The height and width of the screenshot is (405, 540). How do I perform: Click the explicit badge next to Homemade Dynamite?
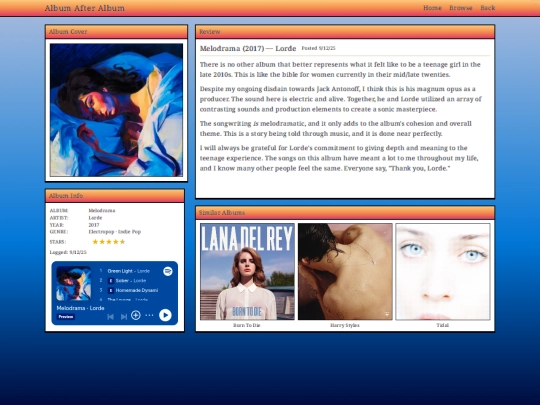pyautogui.click(x=111, y=291)
